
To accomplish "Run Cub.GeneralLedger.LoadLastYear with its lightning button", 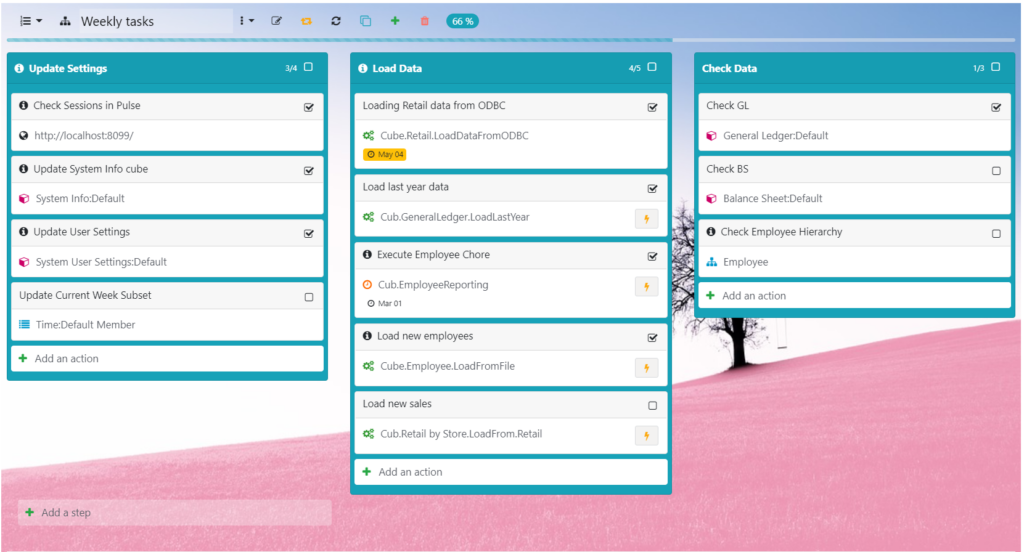I will click(x=646, y=217).
